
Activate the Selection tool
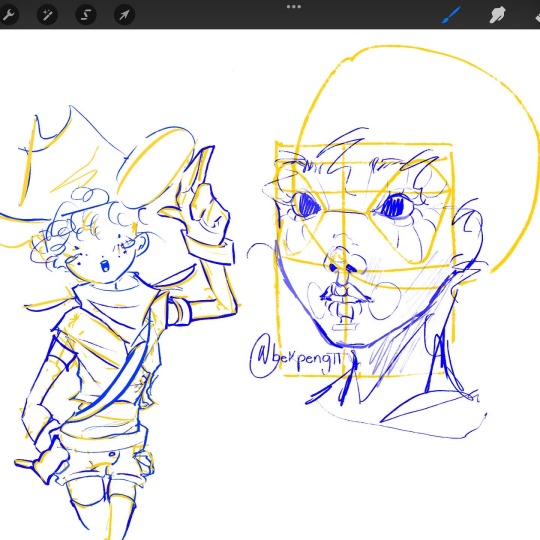[x=86, y=15]
